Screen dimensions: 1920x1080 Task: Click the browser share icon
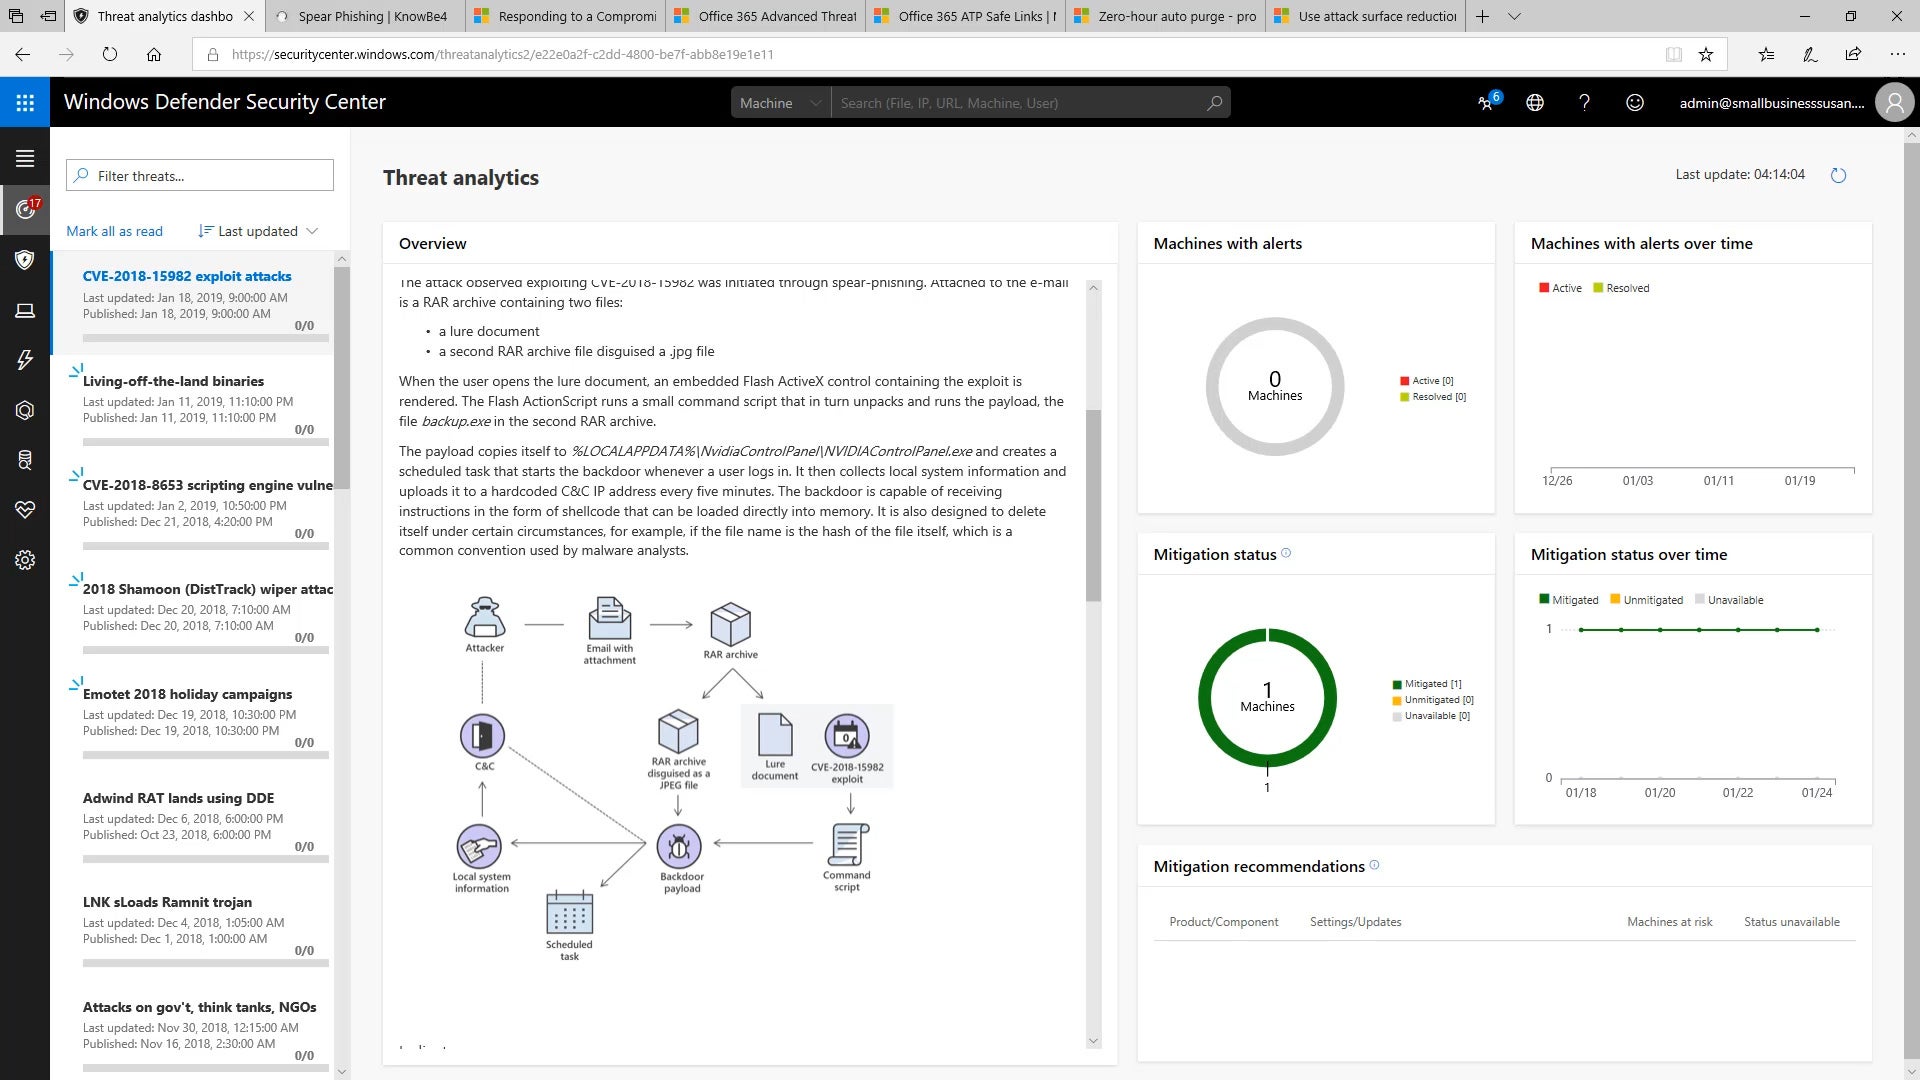click(x=1853, y=54)
